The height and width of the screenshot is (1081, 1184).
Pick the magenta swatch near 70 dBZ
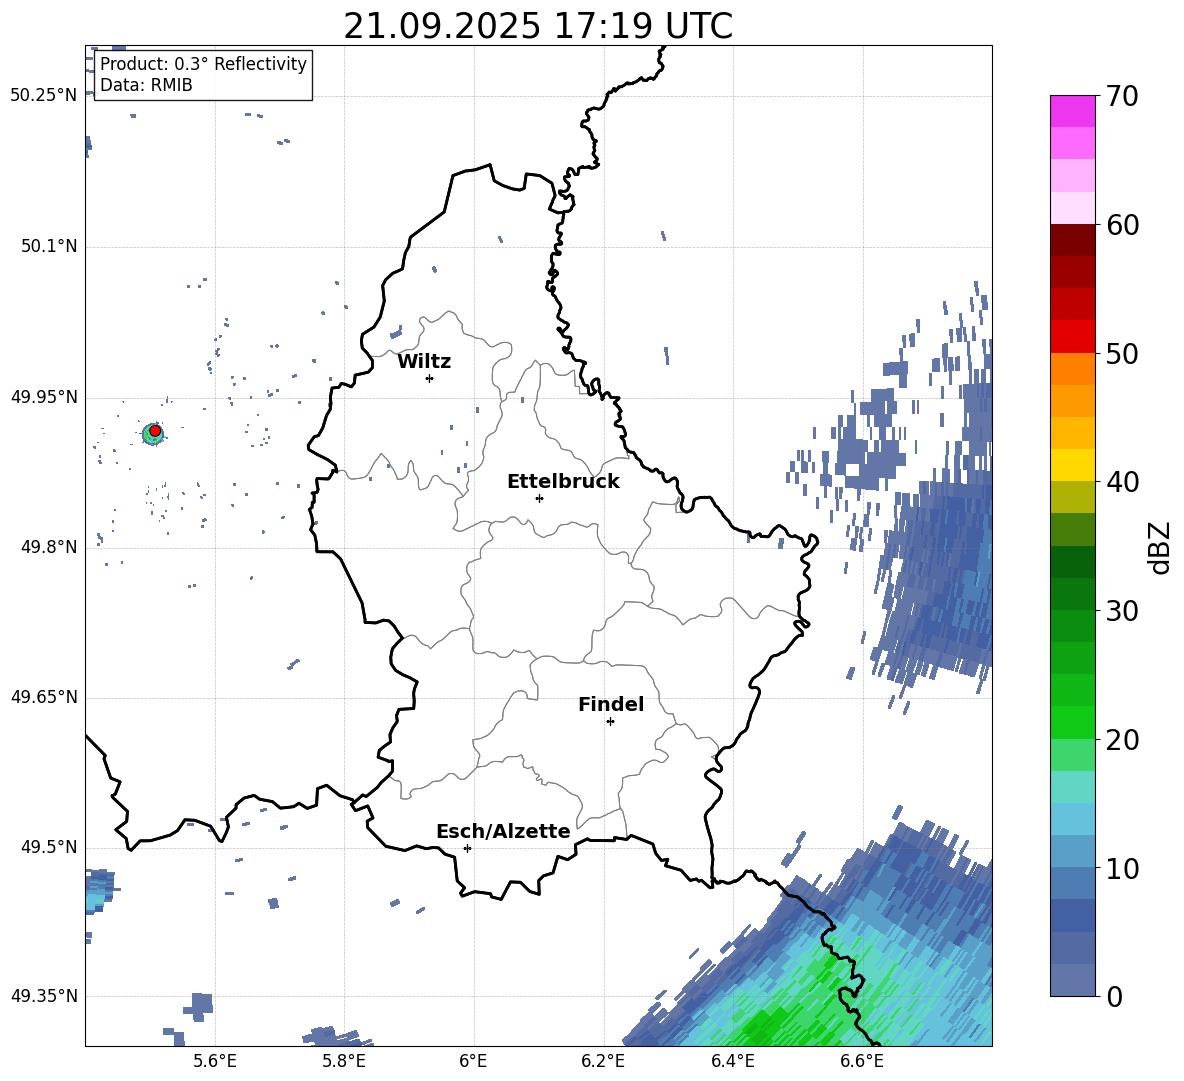(x=1072, y=112)
